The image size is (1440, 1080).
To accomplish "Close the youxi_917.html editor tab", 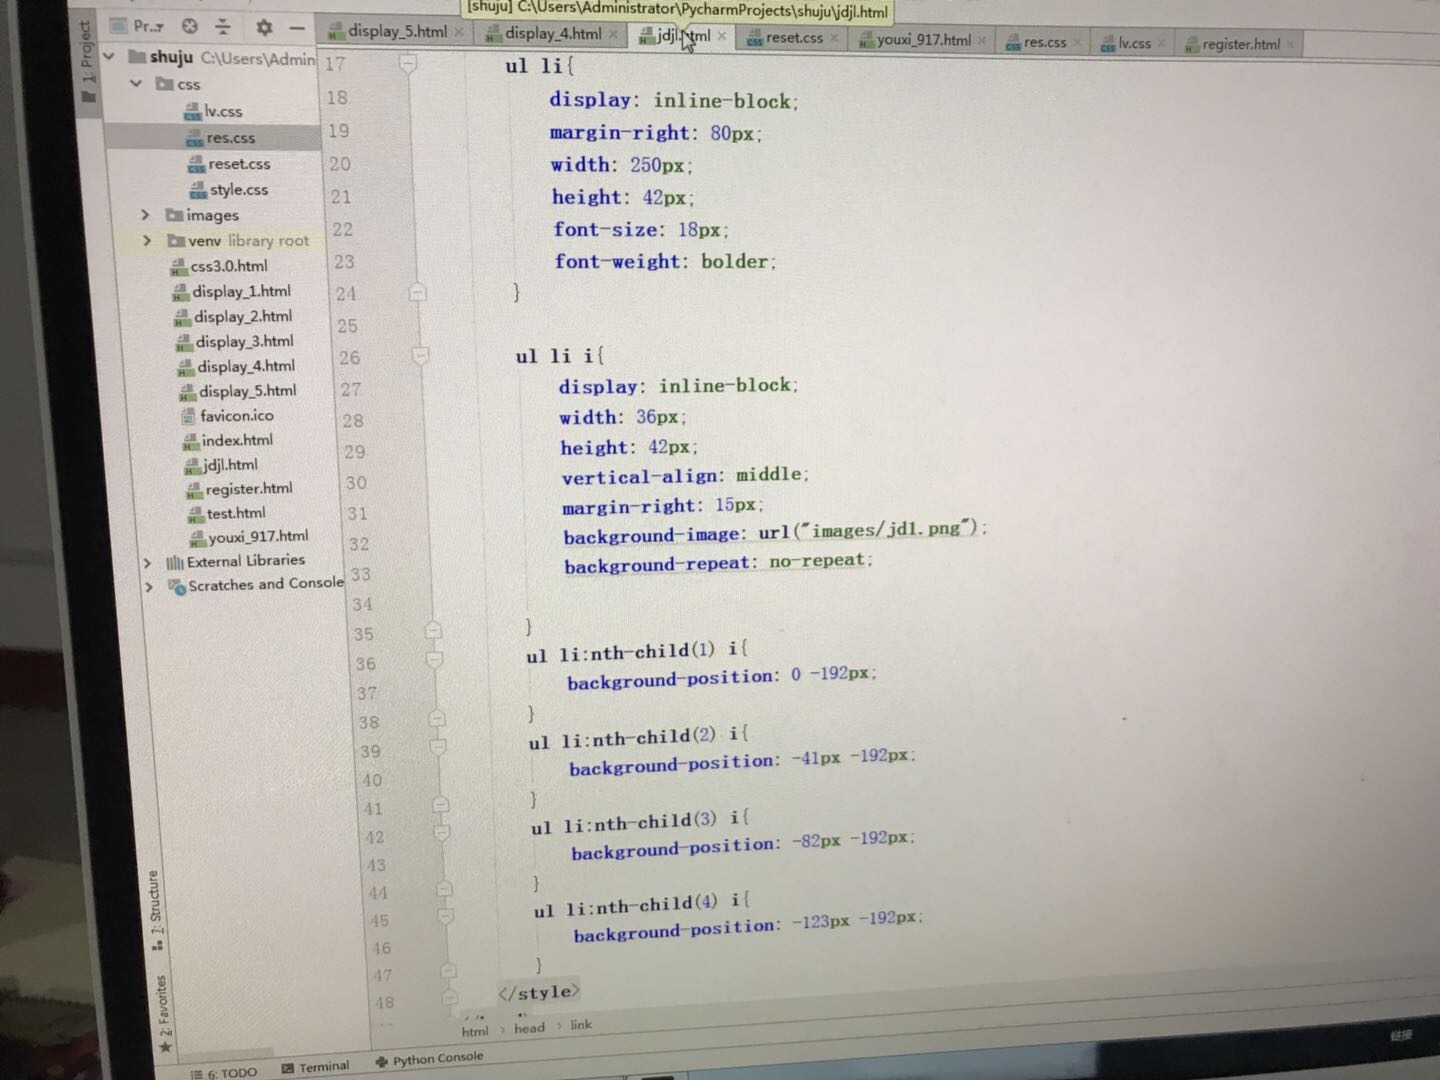I will pos(982,41).
